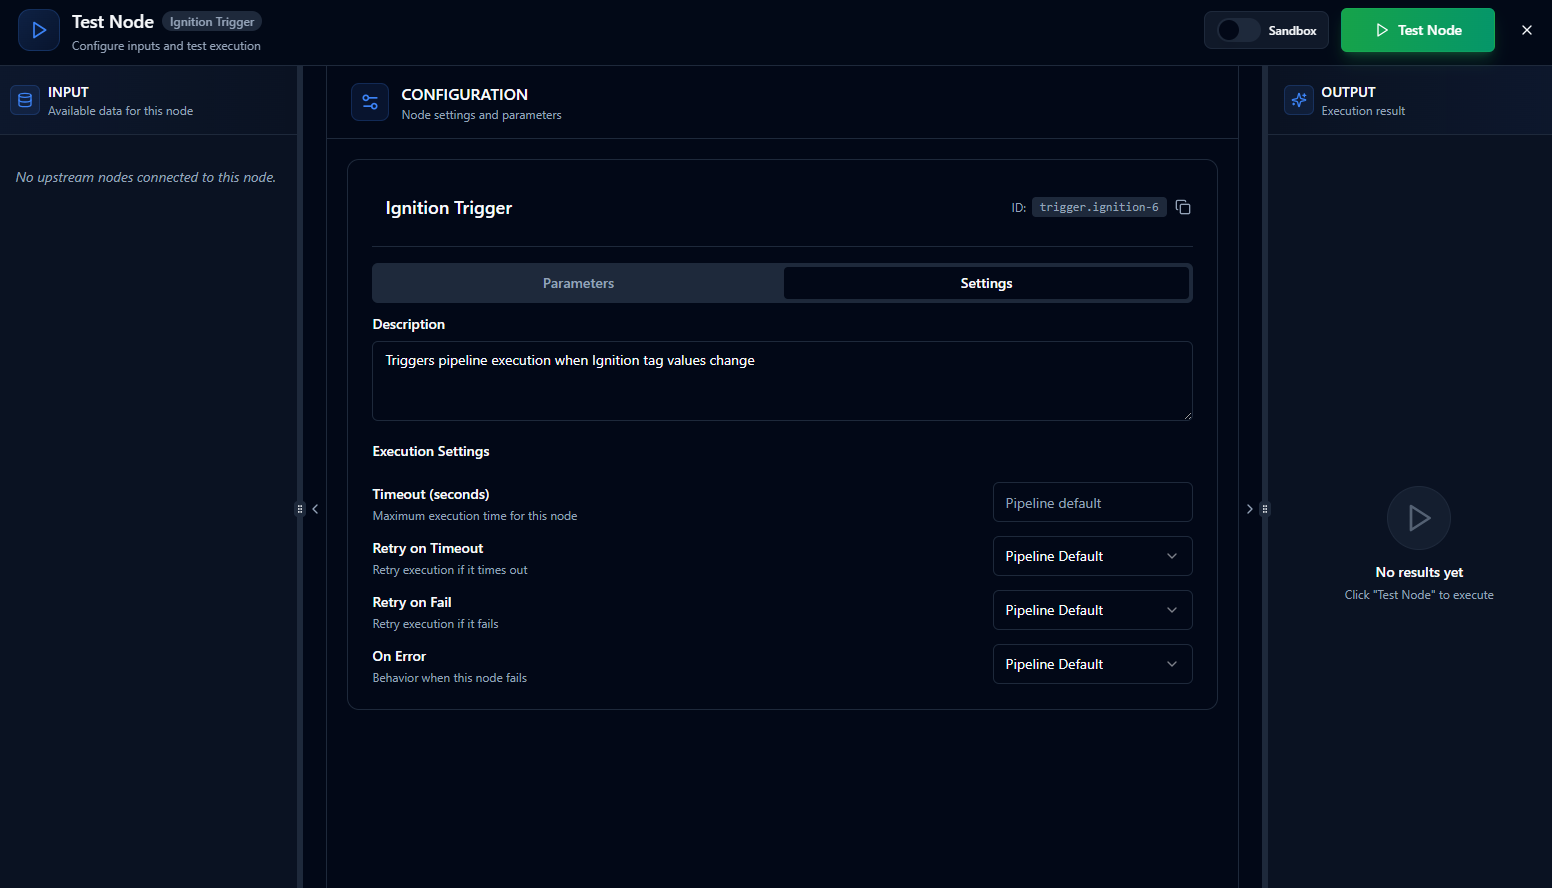Collapse the output panel with right chevron

tap(1249, 509)
